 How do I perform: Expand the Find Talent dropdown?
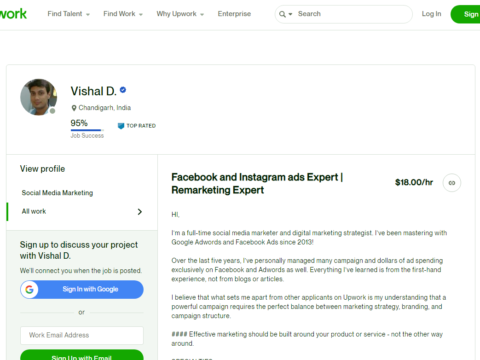(x=69, y=14)
